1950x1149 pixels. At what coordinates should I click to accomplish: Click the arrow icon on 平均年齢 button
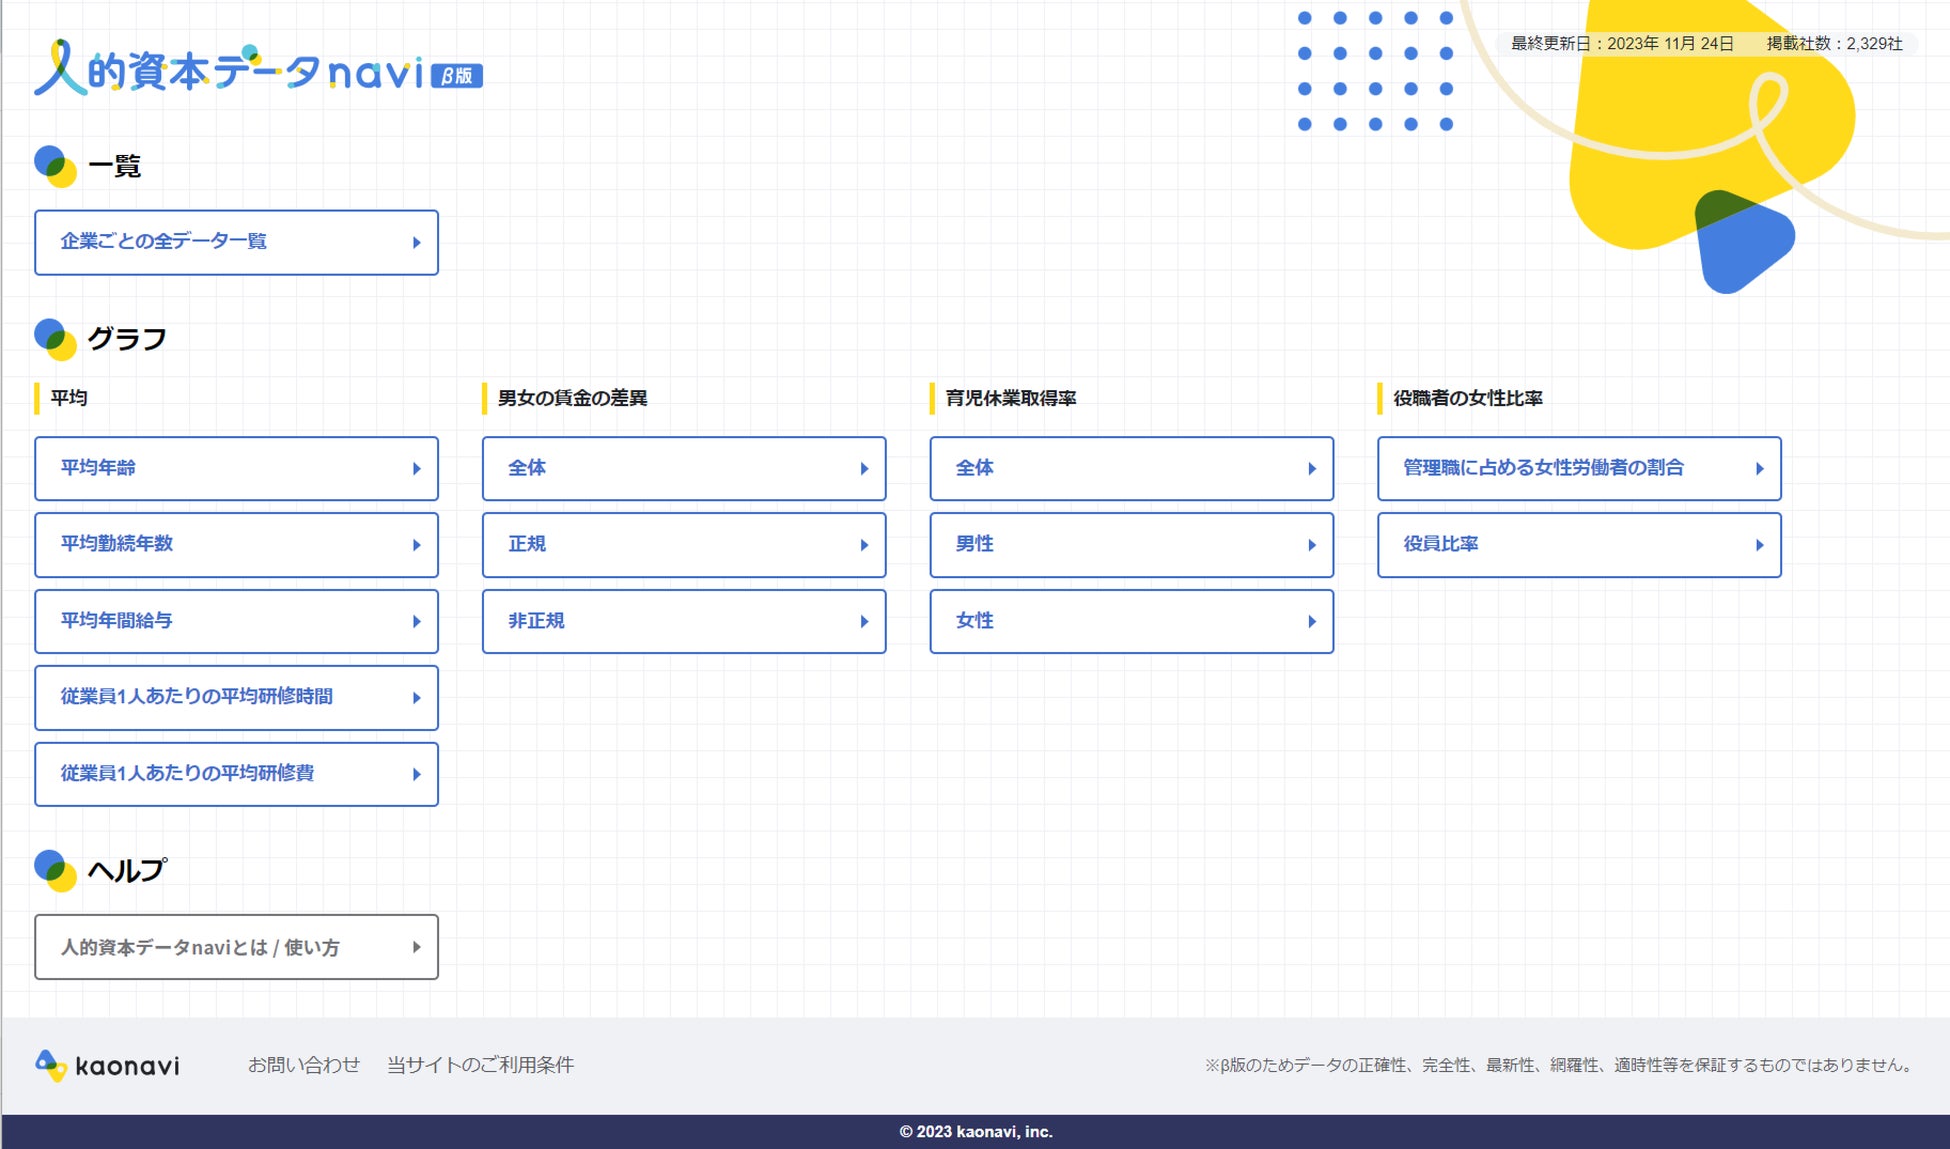(417, 468)
